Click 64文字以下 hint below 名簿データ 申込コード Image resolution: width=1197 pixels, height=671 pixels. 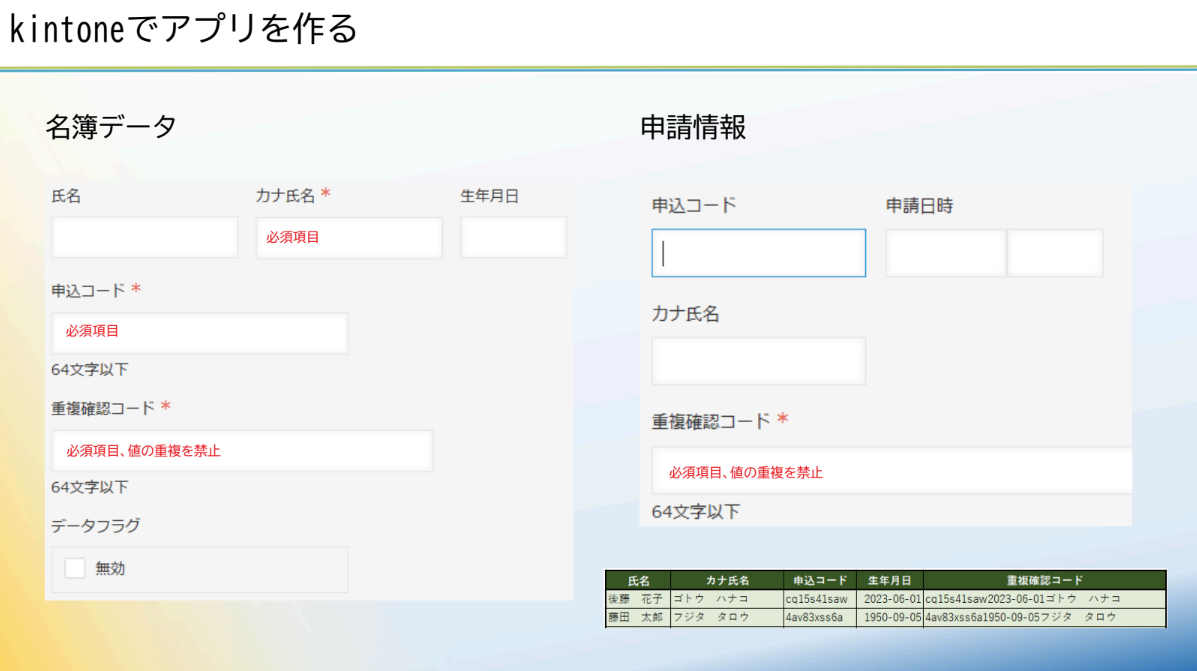point(89,369)
